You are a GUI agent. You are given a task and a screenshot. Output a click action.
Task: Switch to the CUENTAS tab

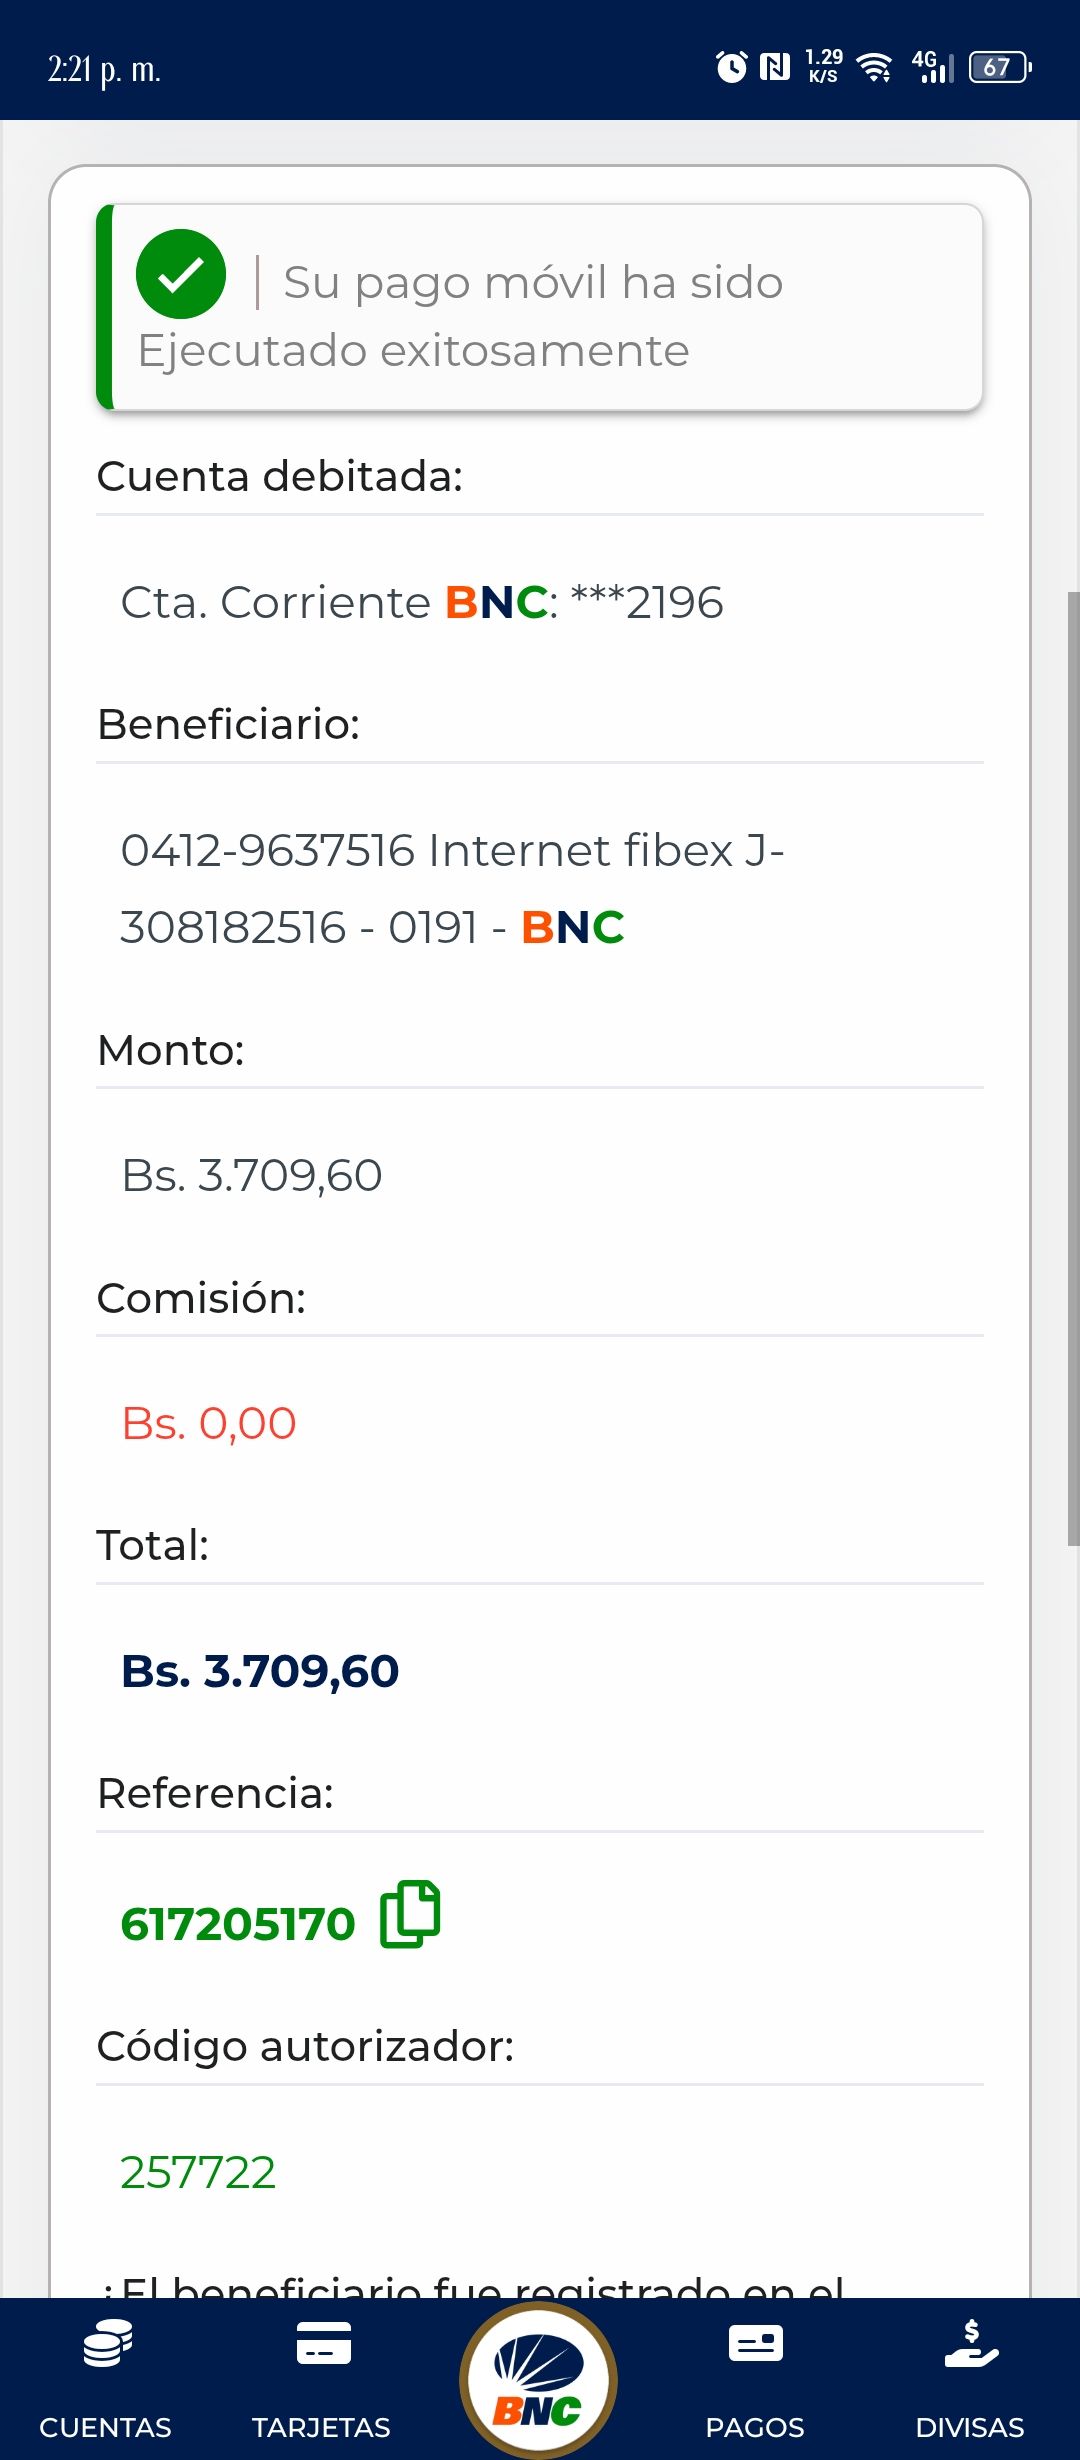105,2427
